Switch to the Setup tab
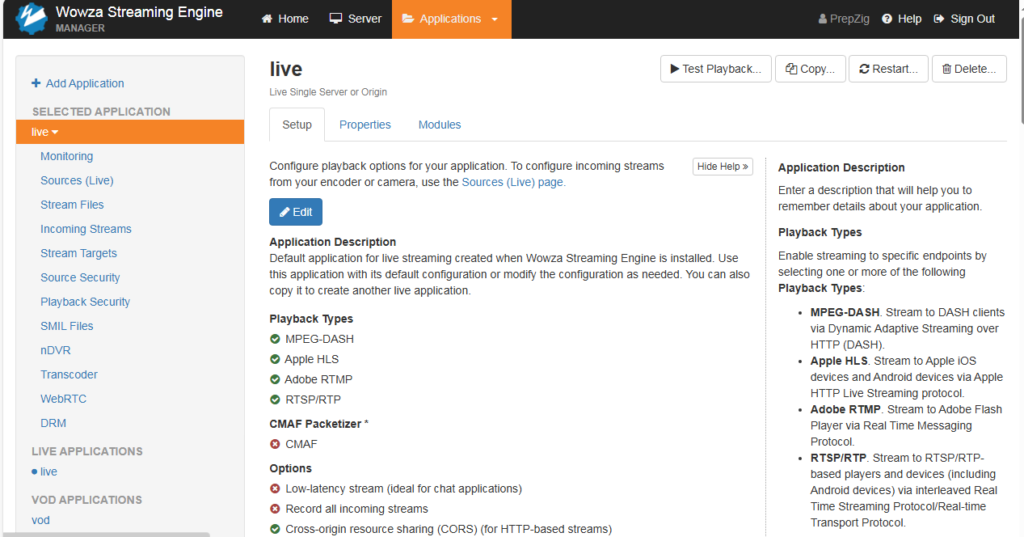 [x=296, y=125]
